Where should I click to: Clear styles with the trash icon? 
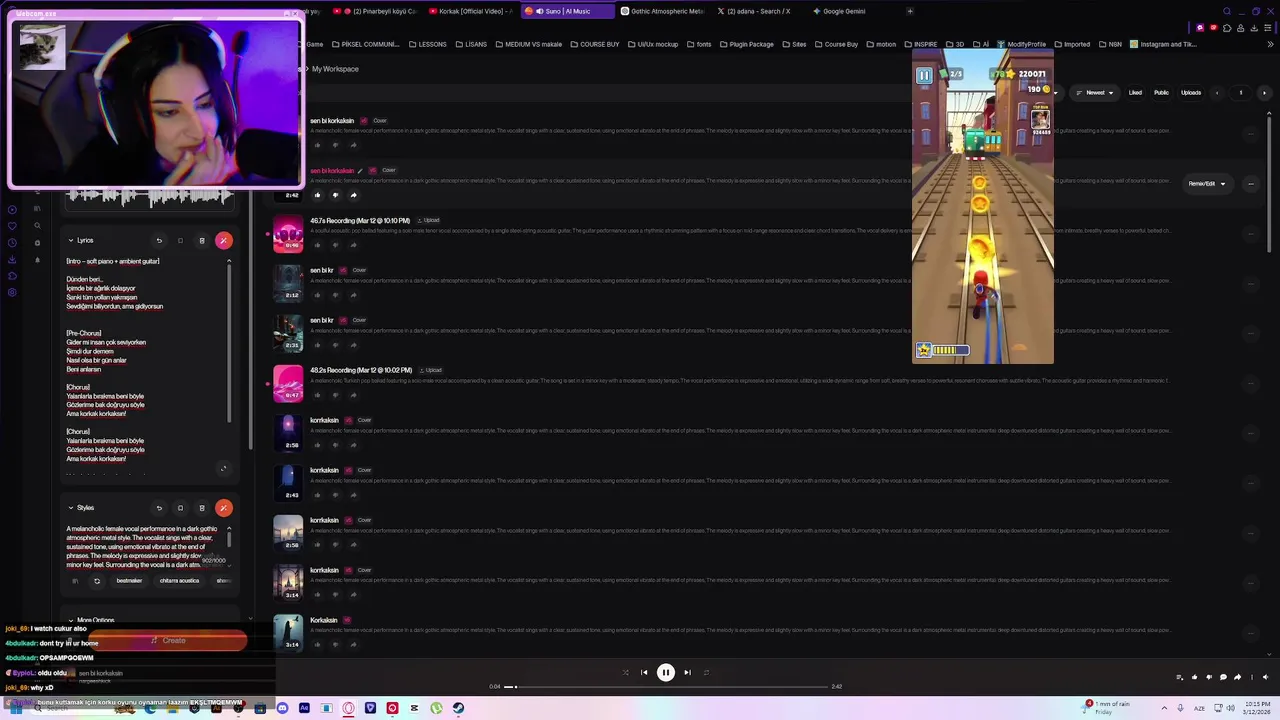(202, 508)
